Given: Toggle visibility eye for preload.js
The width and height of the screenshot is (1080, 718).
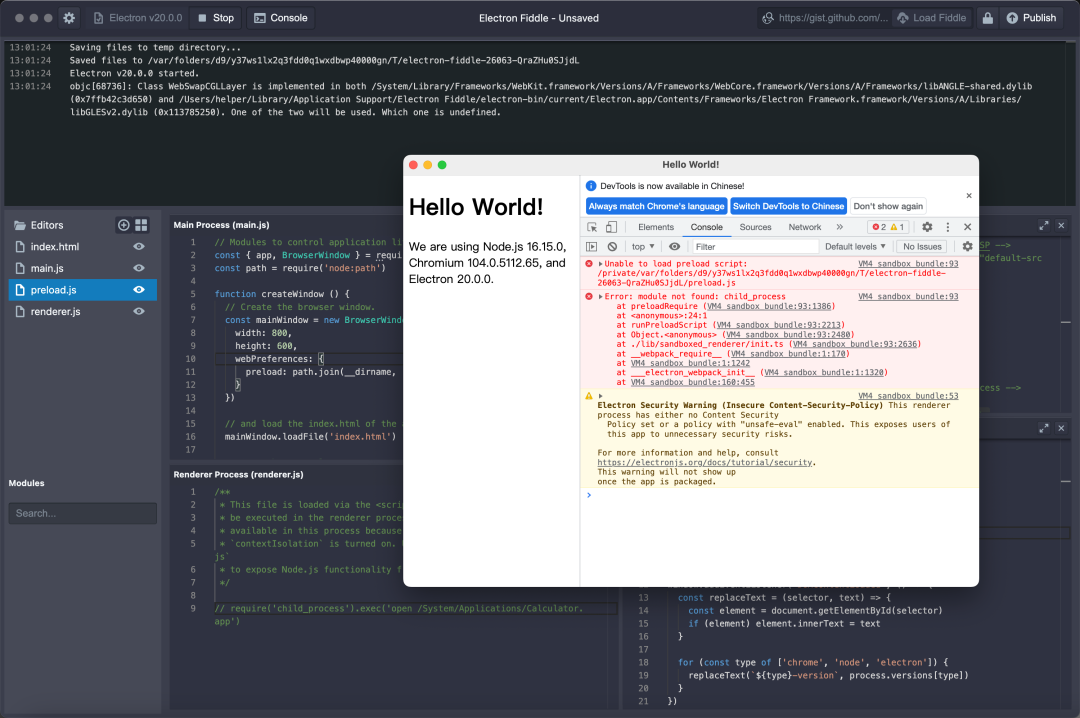Looking at the screenshot, I should [x=139, y=290].
